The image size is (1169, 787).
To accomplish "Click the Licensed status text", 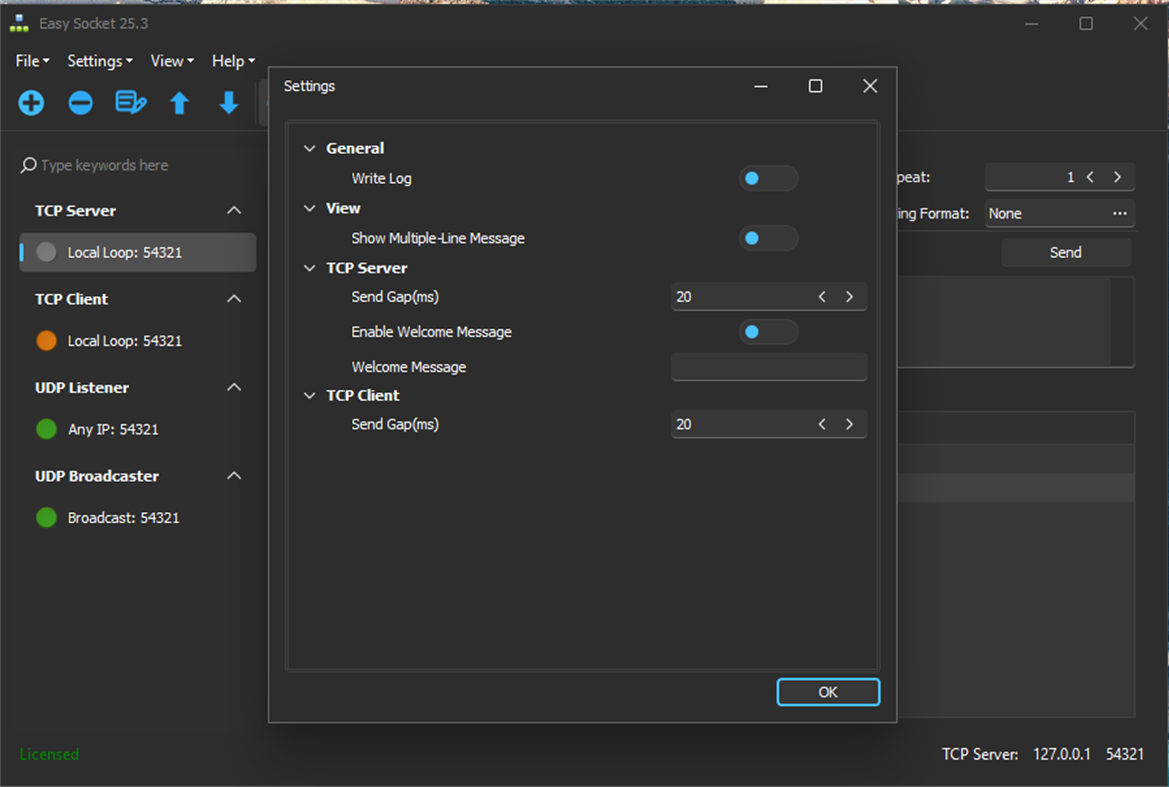I will [49, 754].
